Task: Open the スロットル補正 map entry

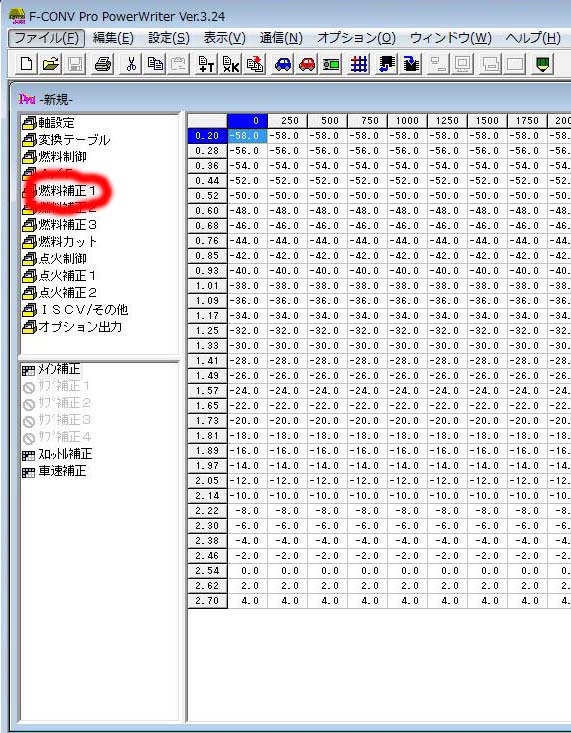Action: [x=57, y=454]
